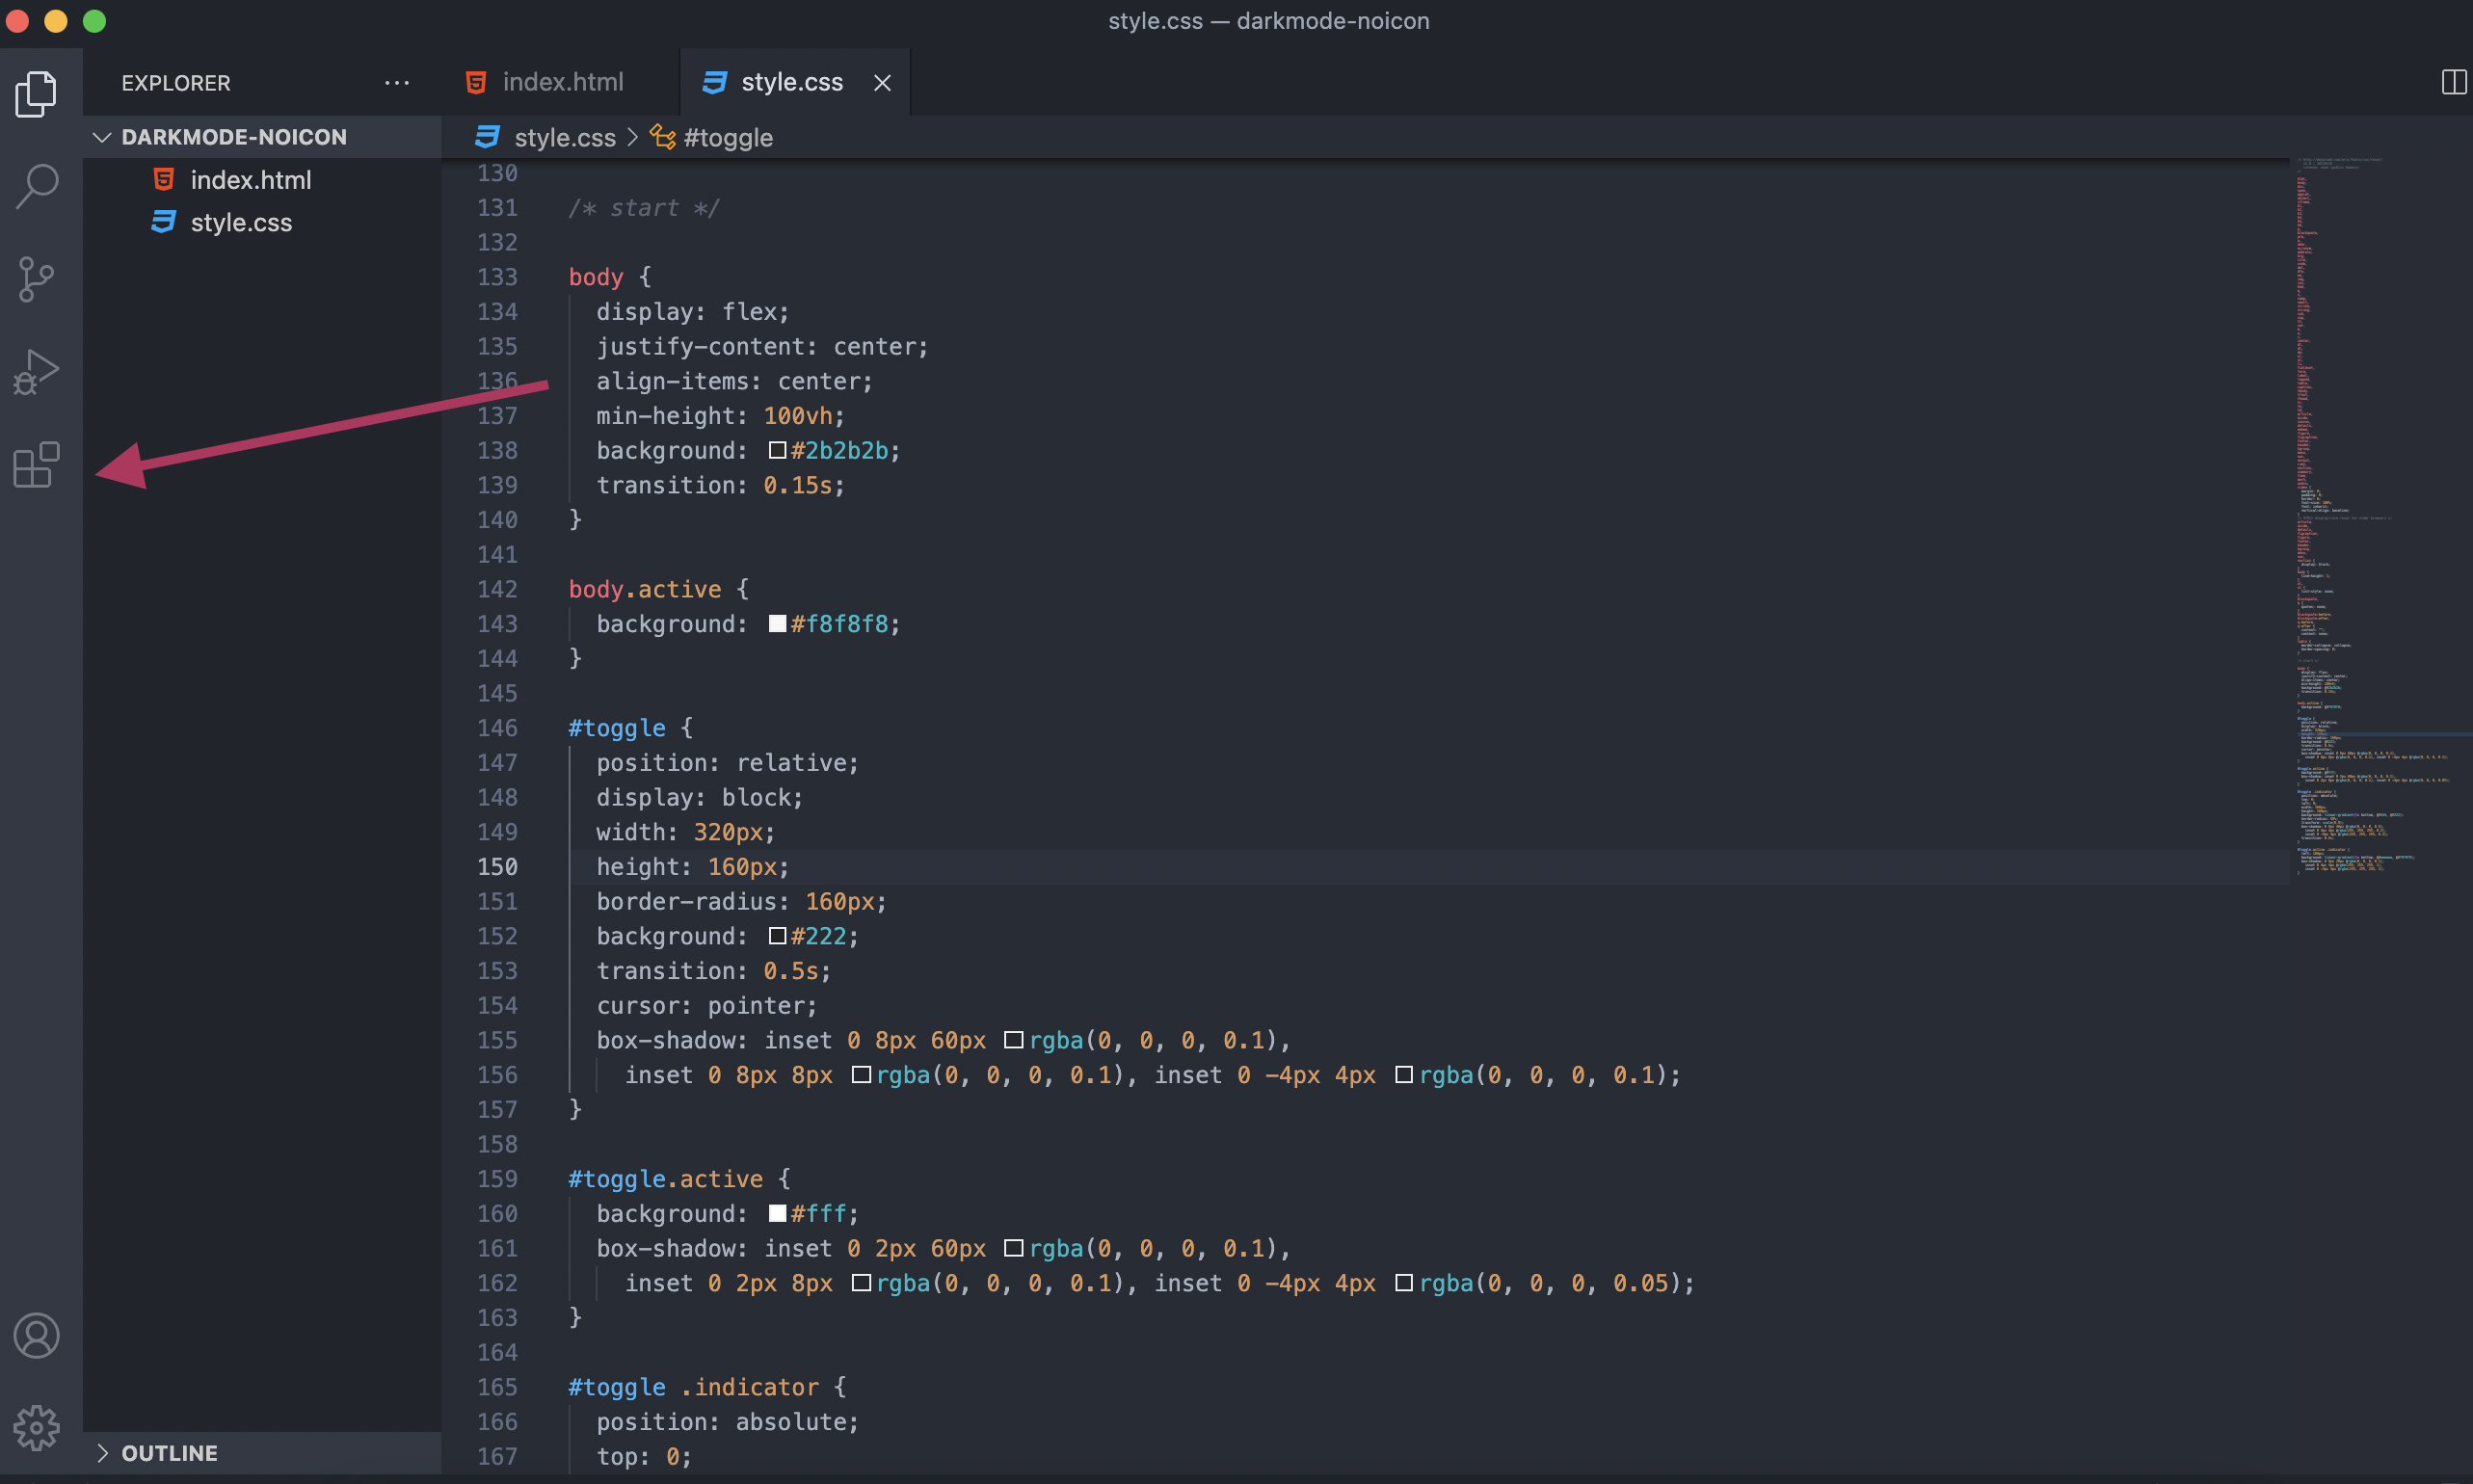Viewport: 2473px width, 1484px height.
Task: Click the '#toggle.active {' selector line
Action: click(x=680, y=1179)
